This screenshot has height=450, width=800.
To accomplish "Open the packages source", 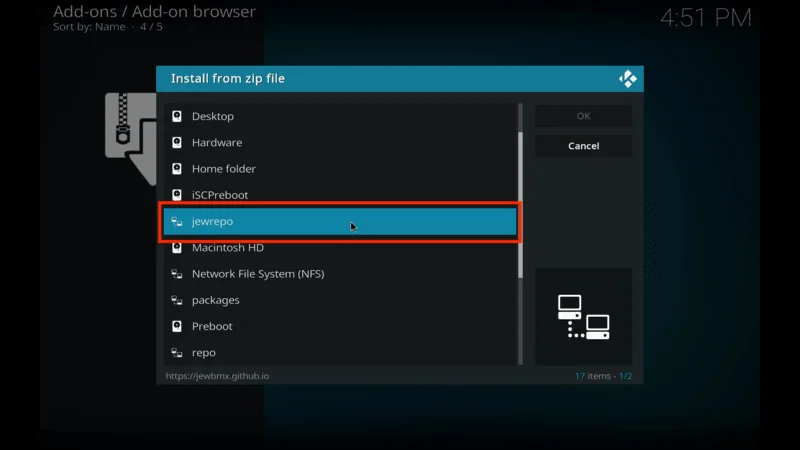I will point(340,300).
